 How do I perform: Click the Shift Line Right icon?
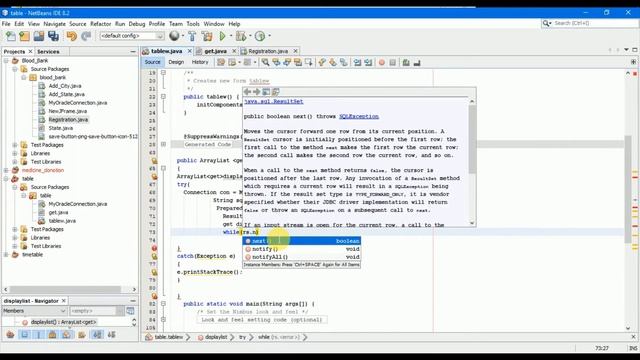coord(369,62)
